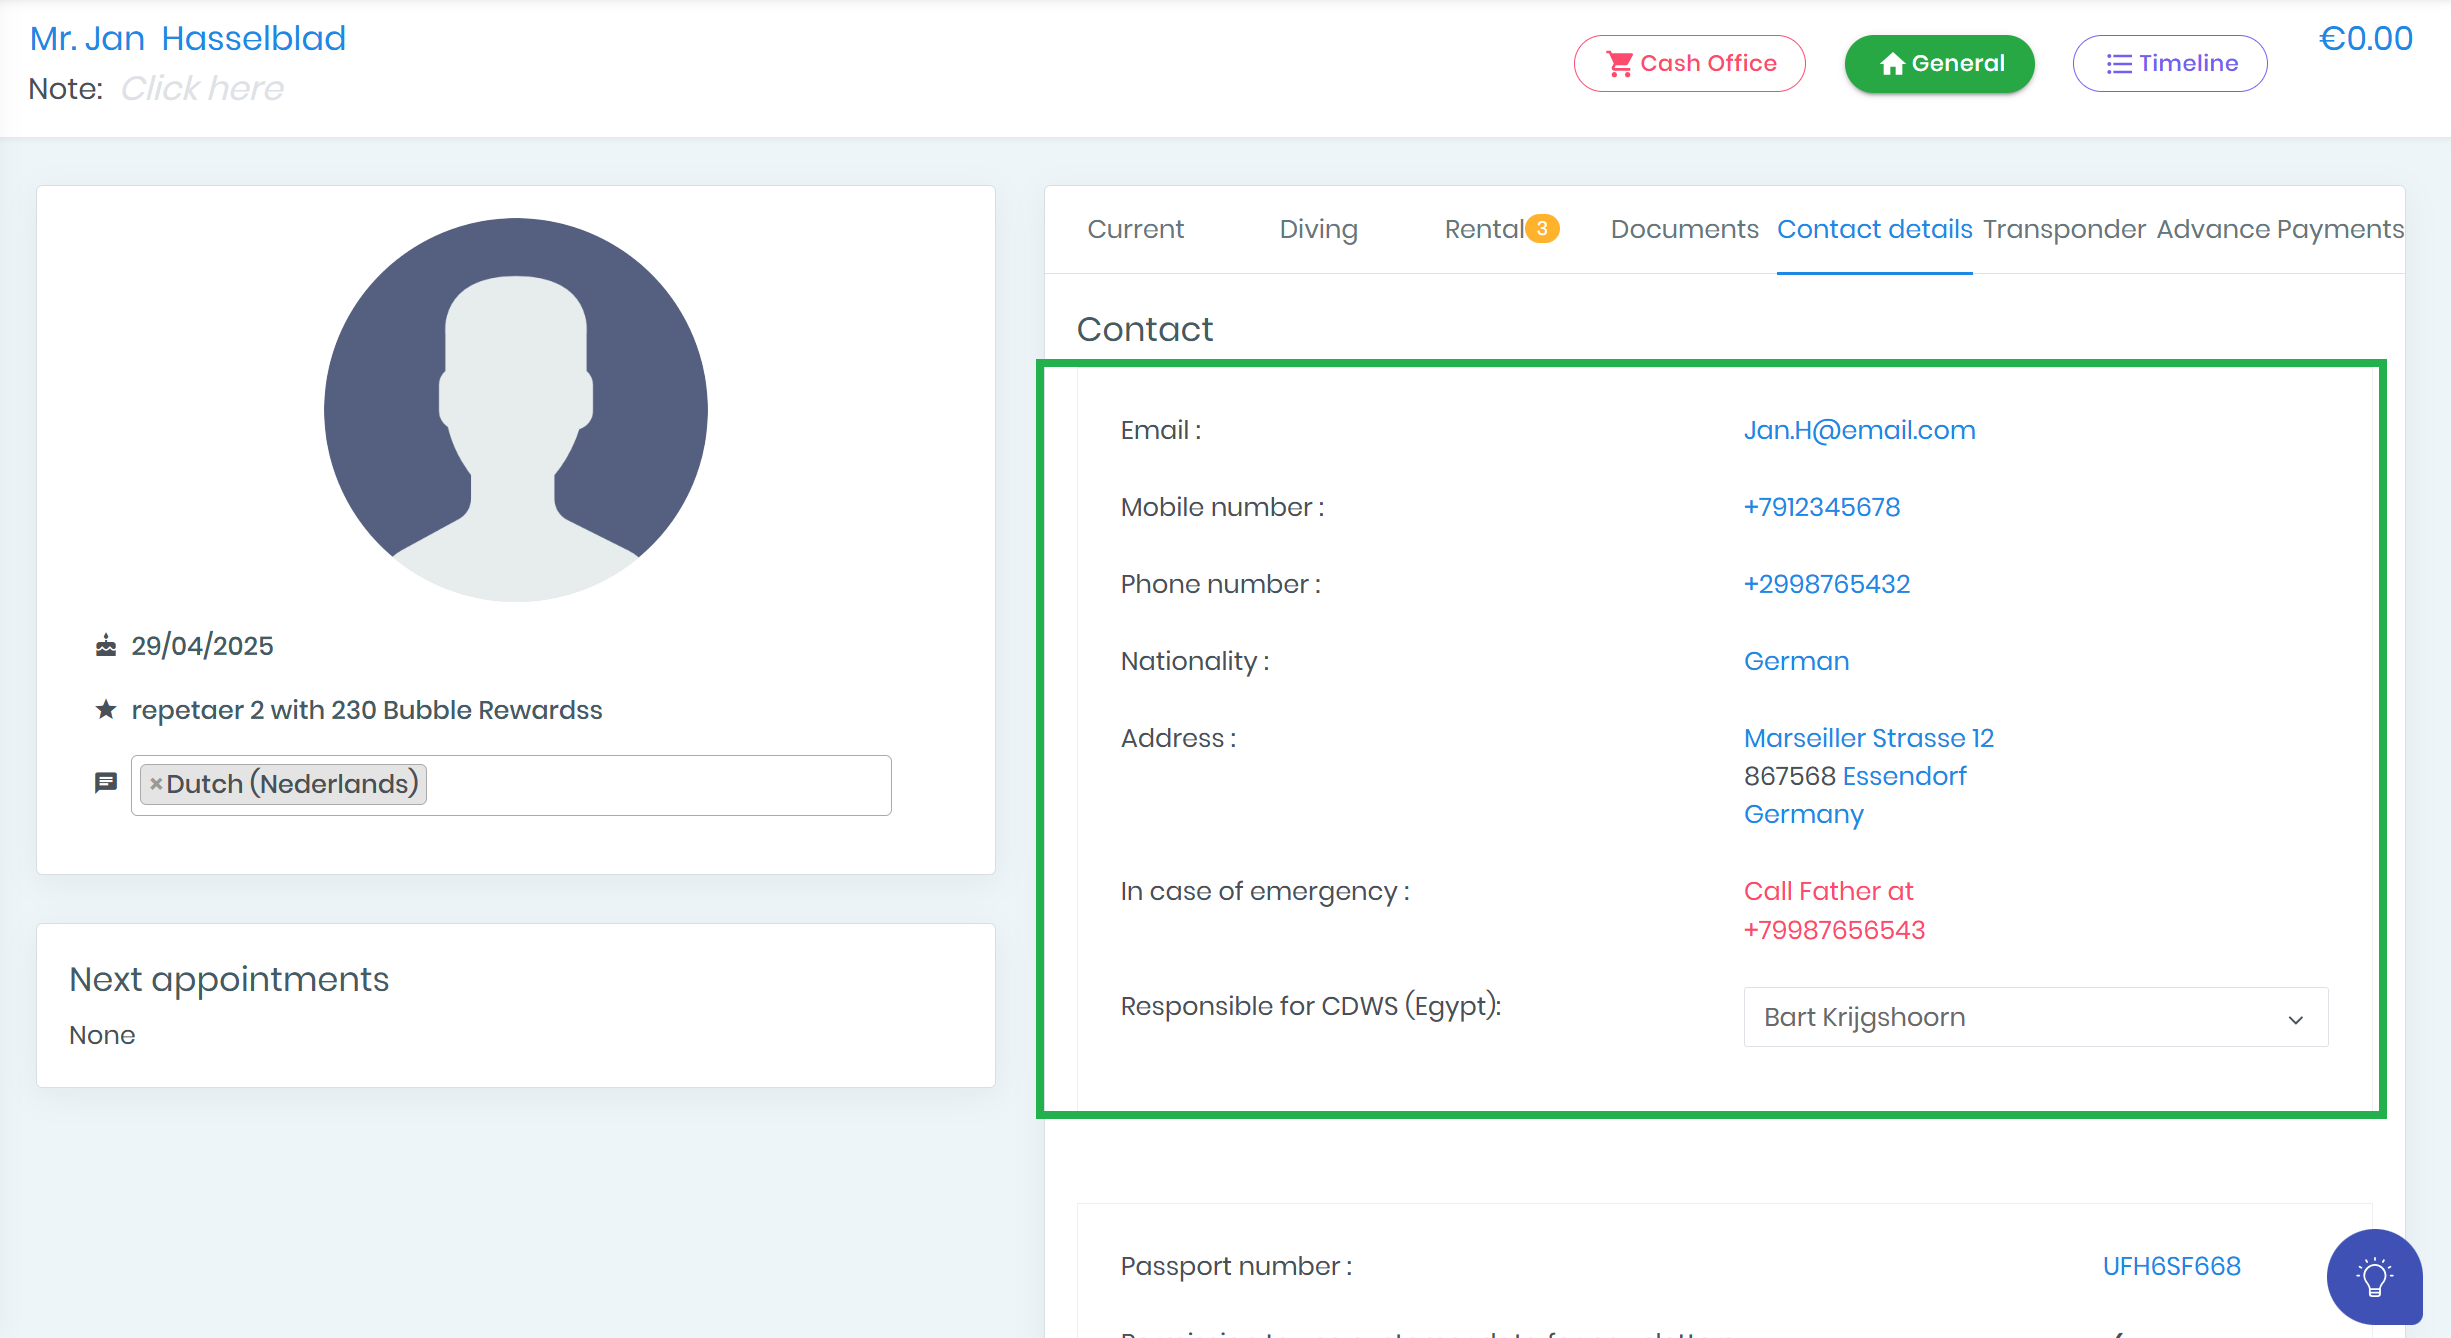Open the customer Timeline
Image resolution: width=2451 pixels, height=1338 pixels.
2169,64
